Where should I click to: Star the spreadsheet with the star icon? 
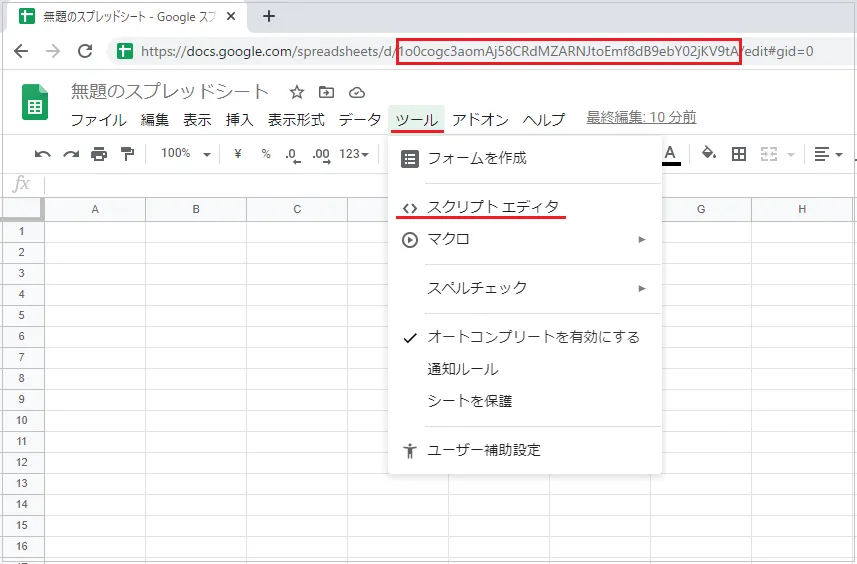click(296, 92)
